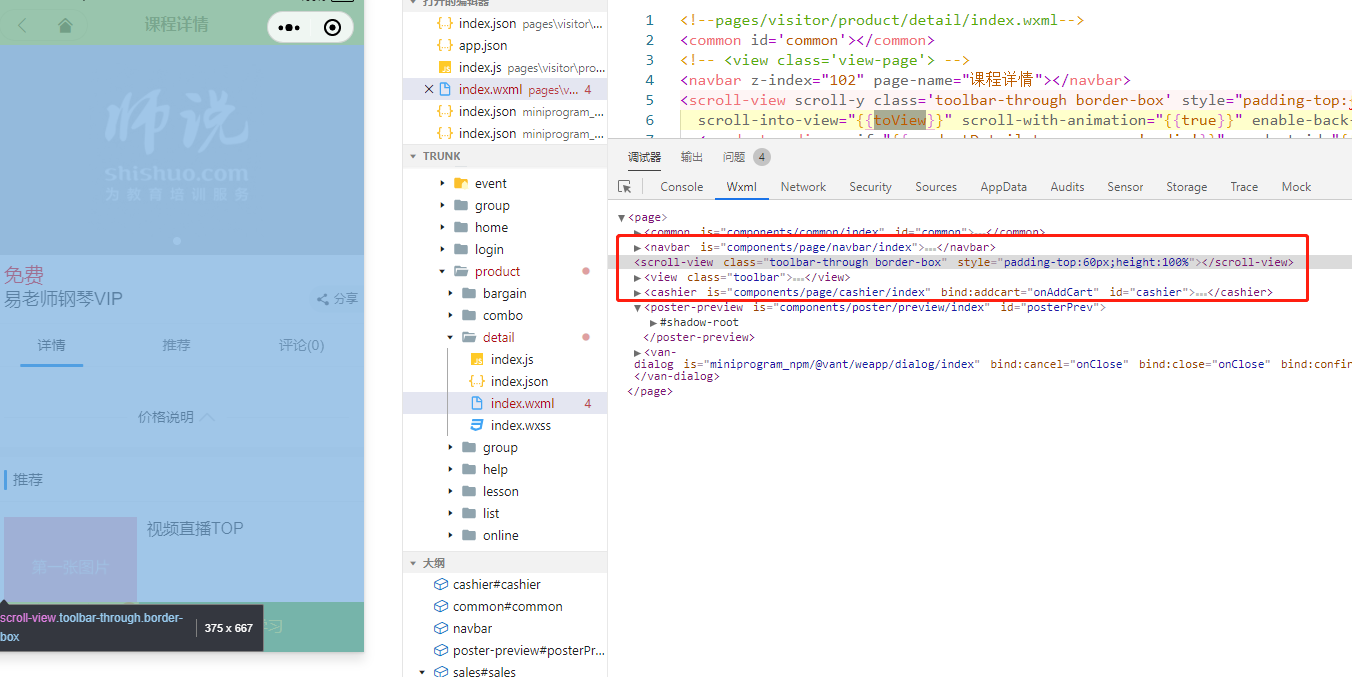
Task: Open the Wxml devtools tab
Action: click(741, 187)
